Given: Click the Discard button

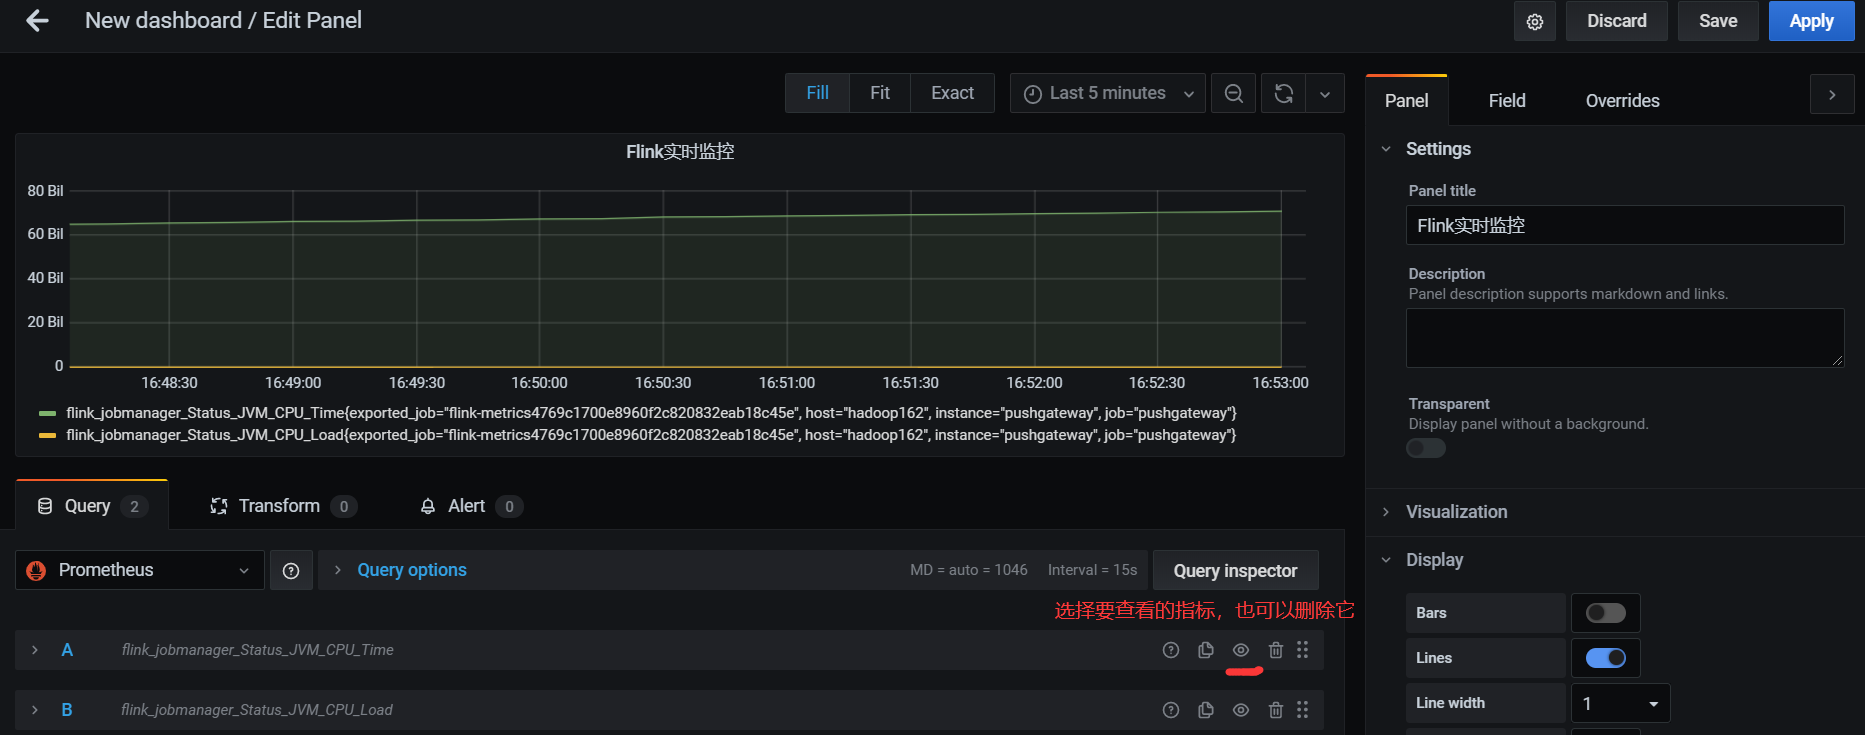Looking at the screenshot, I should (1616, 21).
